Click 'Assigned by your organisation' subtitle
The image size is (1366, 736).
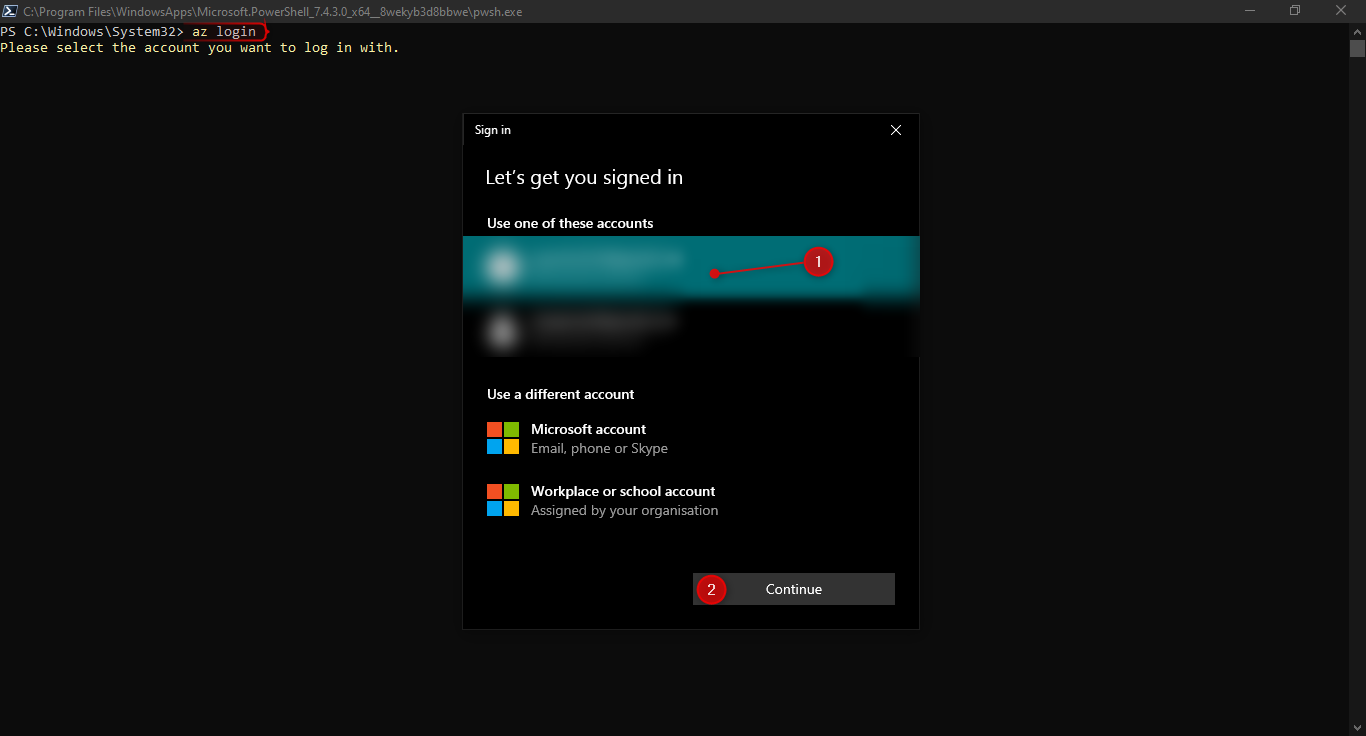[624, 510]
